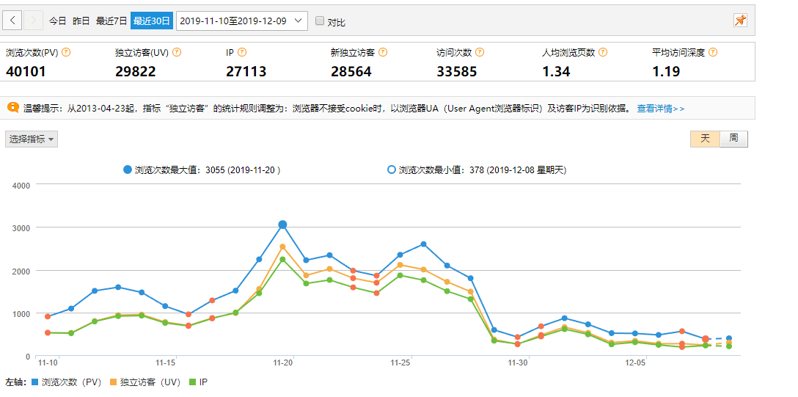
Task: Open the 查看详情>> link
Action: point(661,108)
